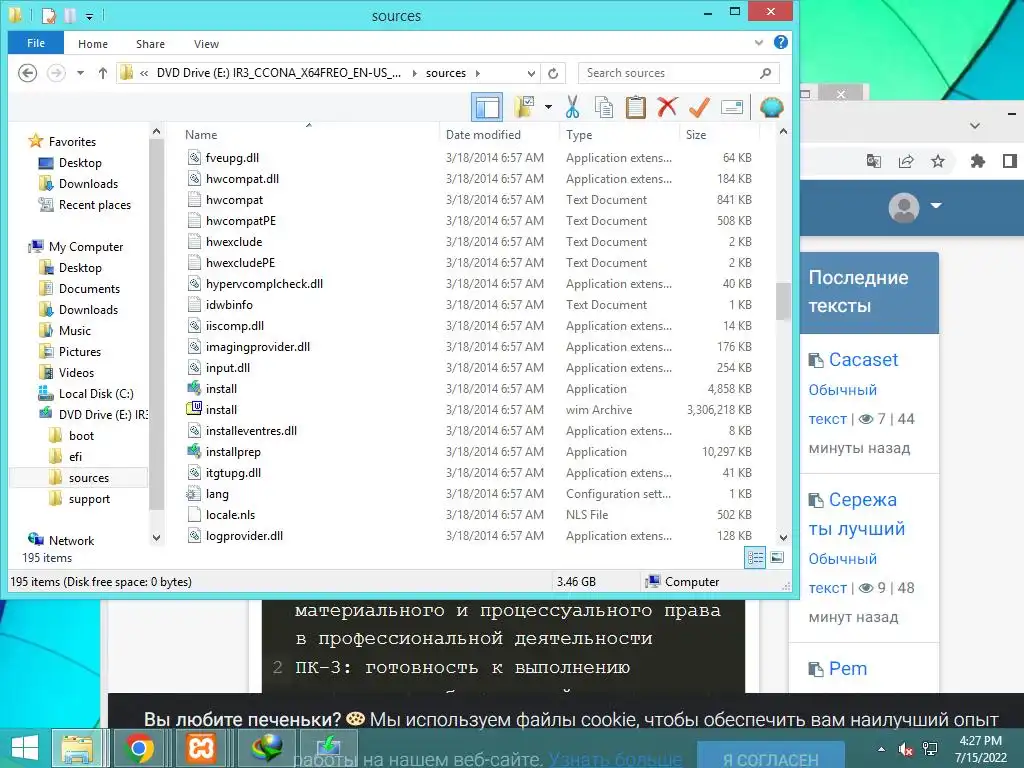The image size is (1024, 768).
Task: Open Chrome extensions puzzle icon
Action: (x=978, y=161)
